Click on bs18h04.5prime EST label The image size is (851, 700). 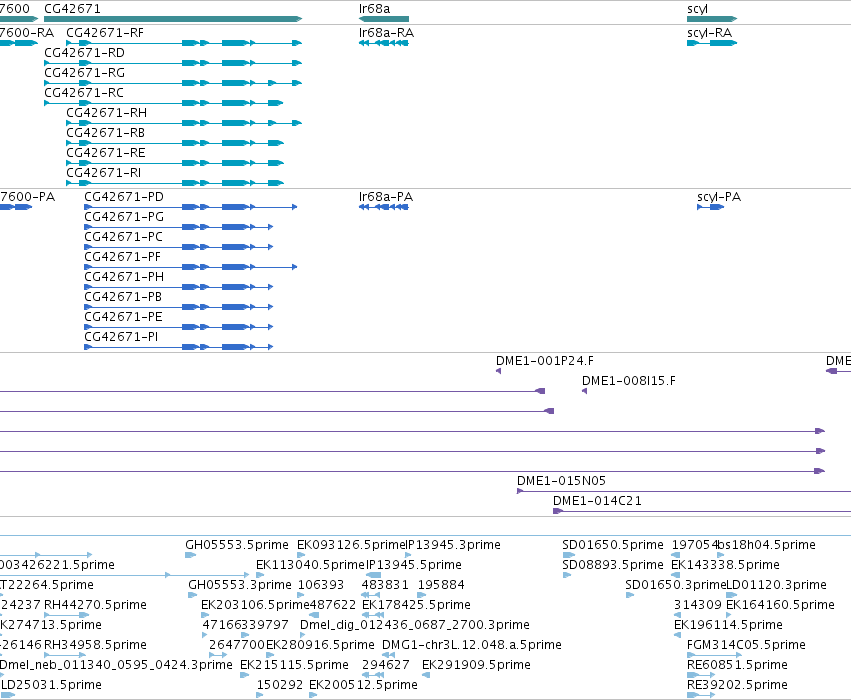coord(767,545)
